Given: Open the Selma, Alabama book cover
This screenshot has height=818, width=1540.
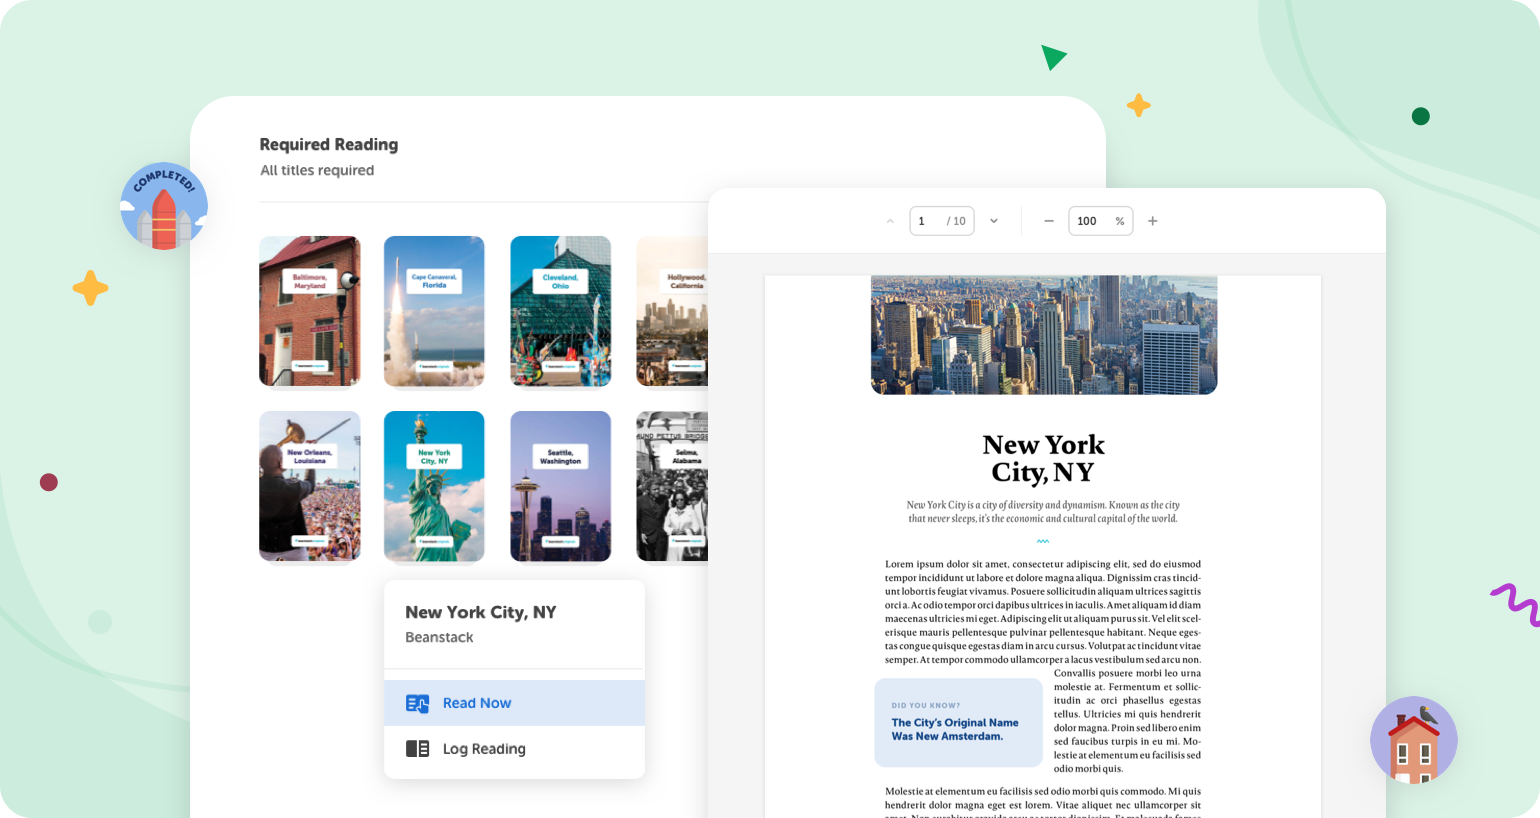Looking at the screenshot, I should 672,486.
